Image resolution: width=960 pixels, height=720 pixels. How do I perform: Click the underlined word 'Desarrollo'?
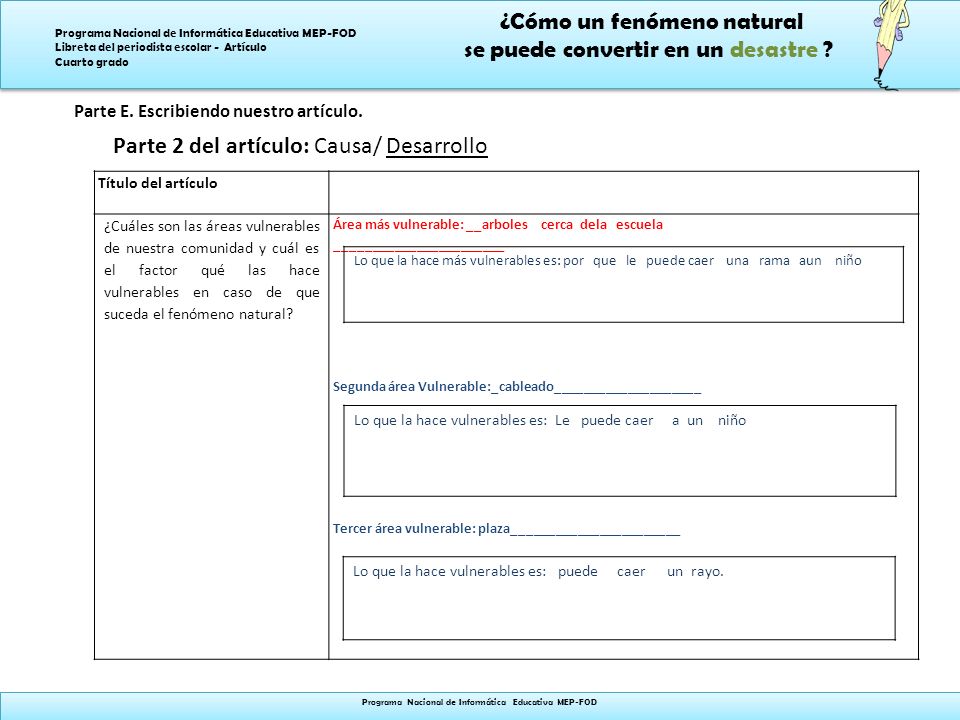(437, 146)
